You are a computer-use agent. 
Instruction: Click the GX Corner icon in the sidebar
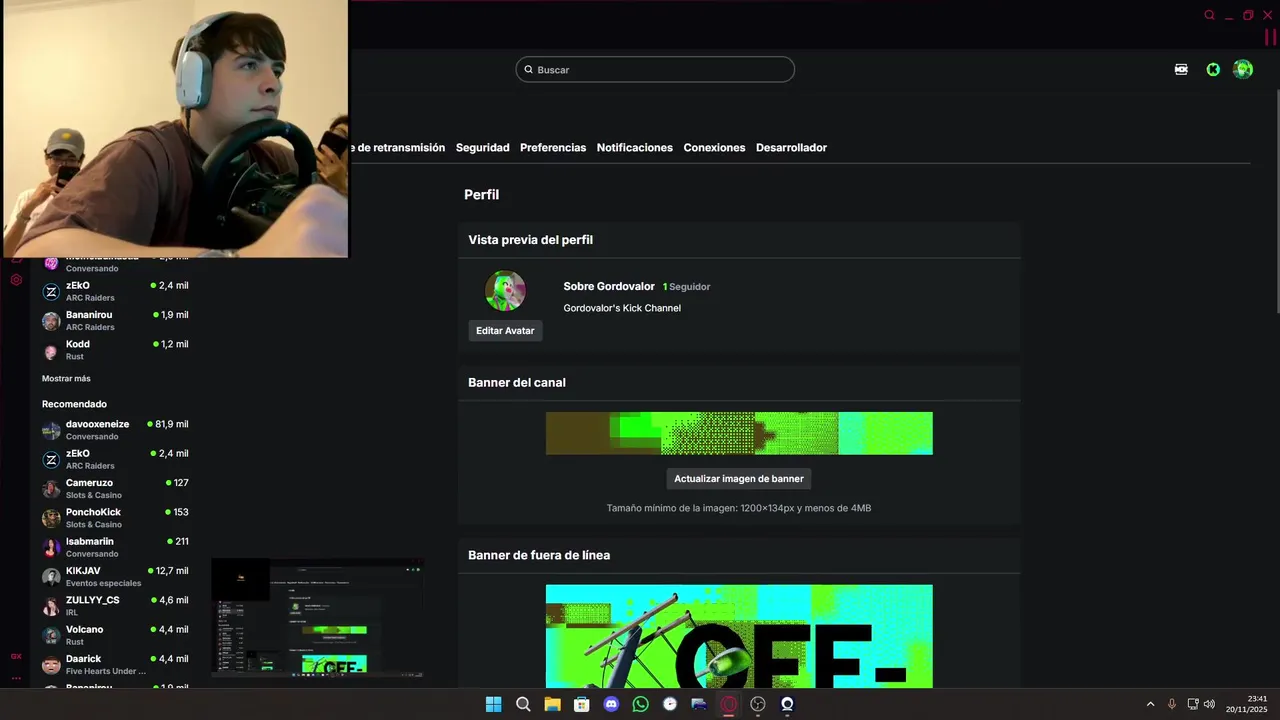[x=16, y=656]
